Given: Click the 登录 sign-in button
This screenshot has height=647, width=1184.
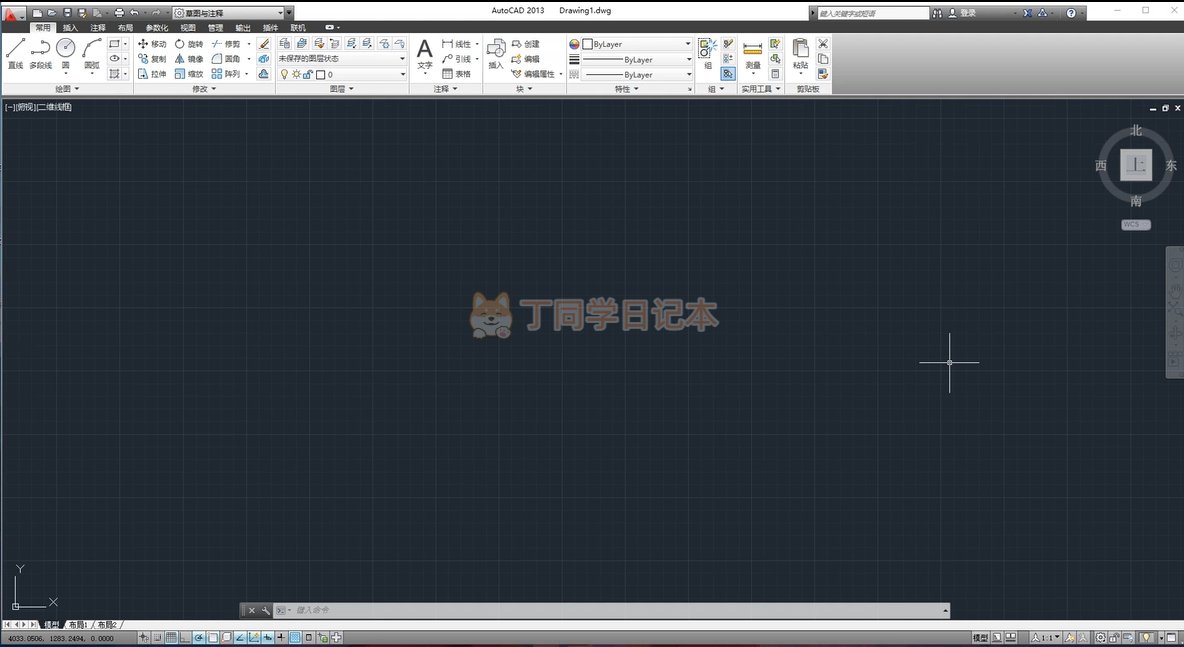Looking at the screenshot, I should pyautogui.click(x=962, y=13).
